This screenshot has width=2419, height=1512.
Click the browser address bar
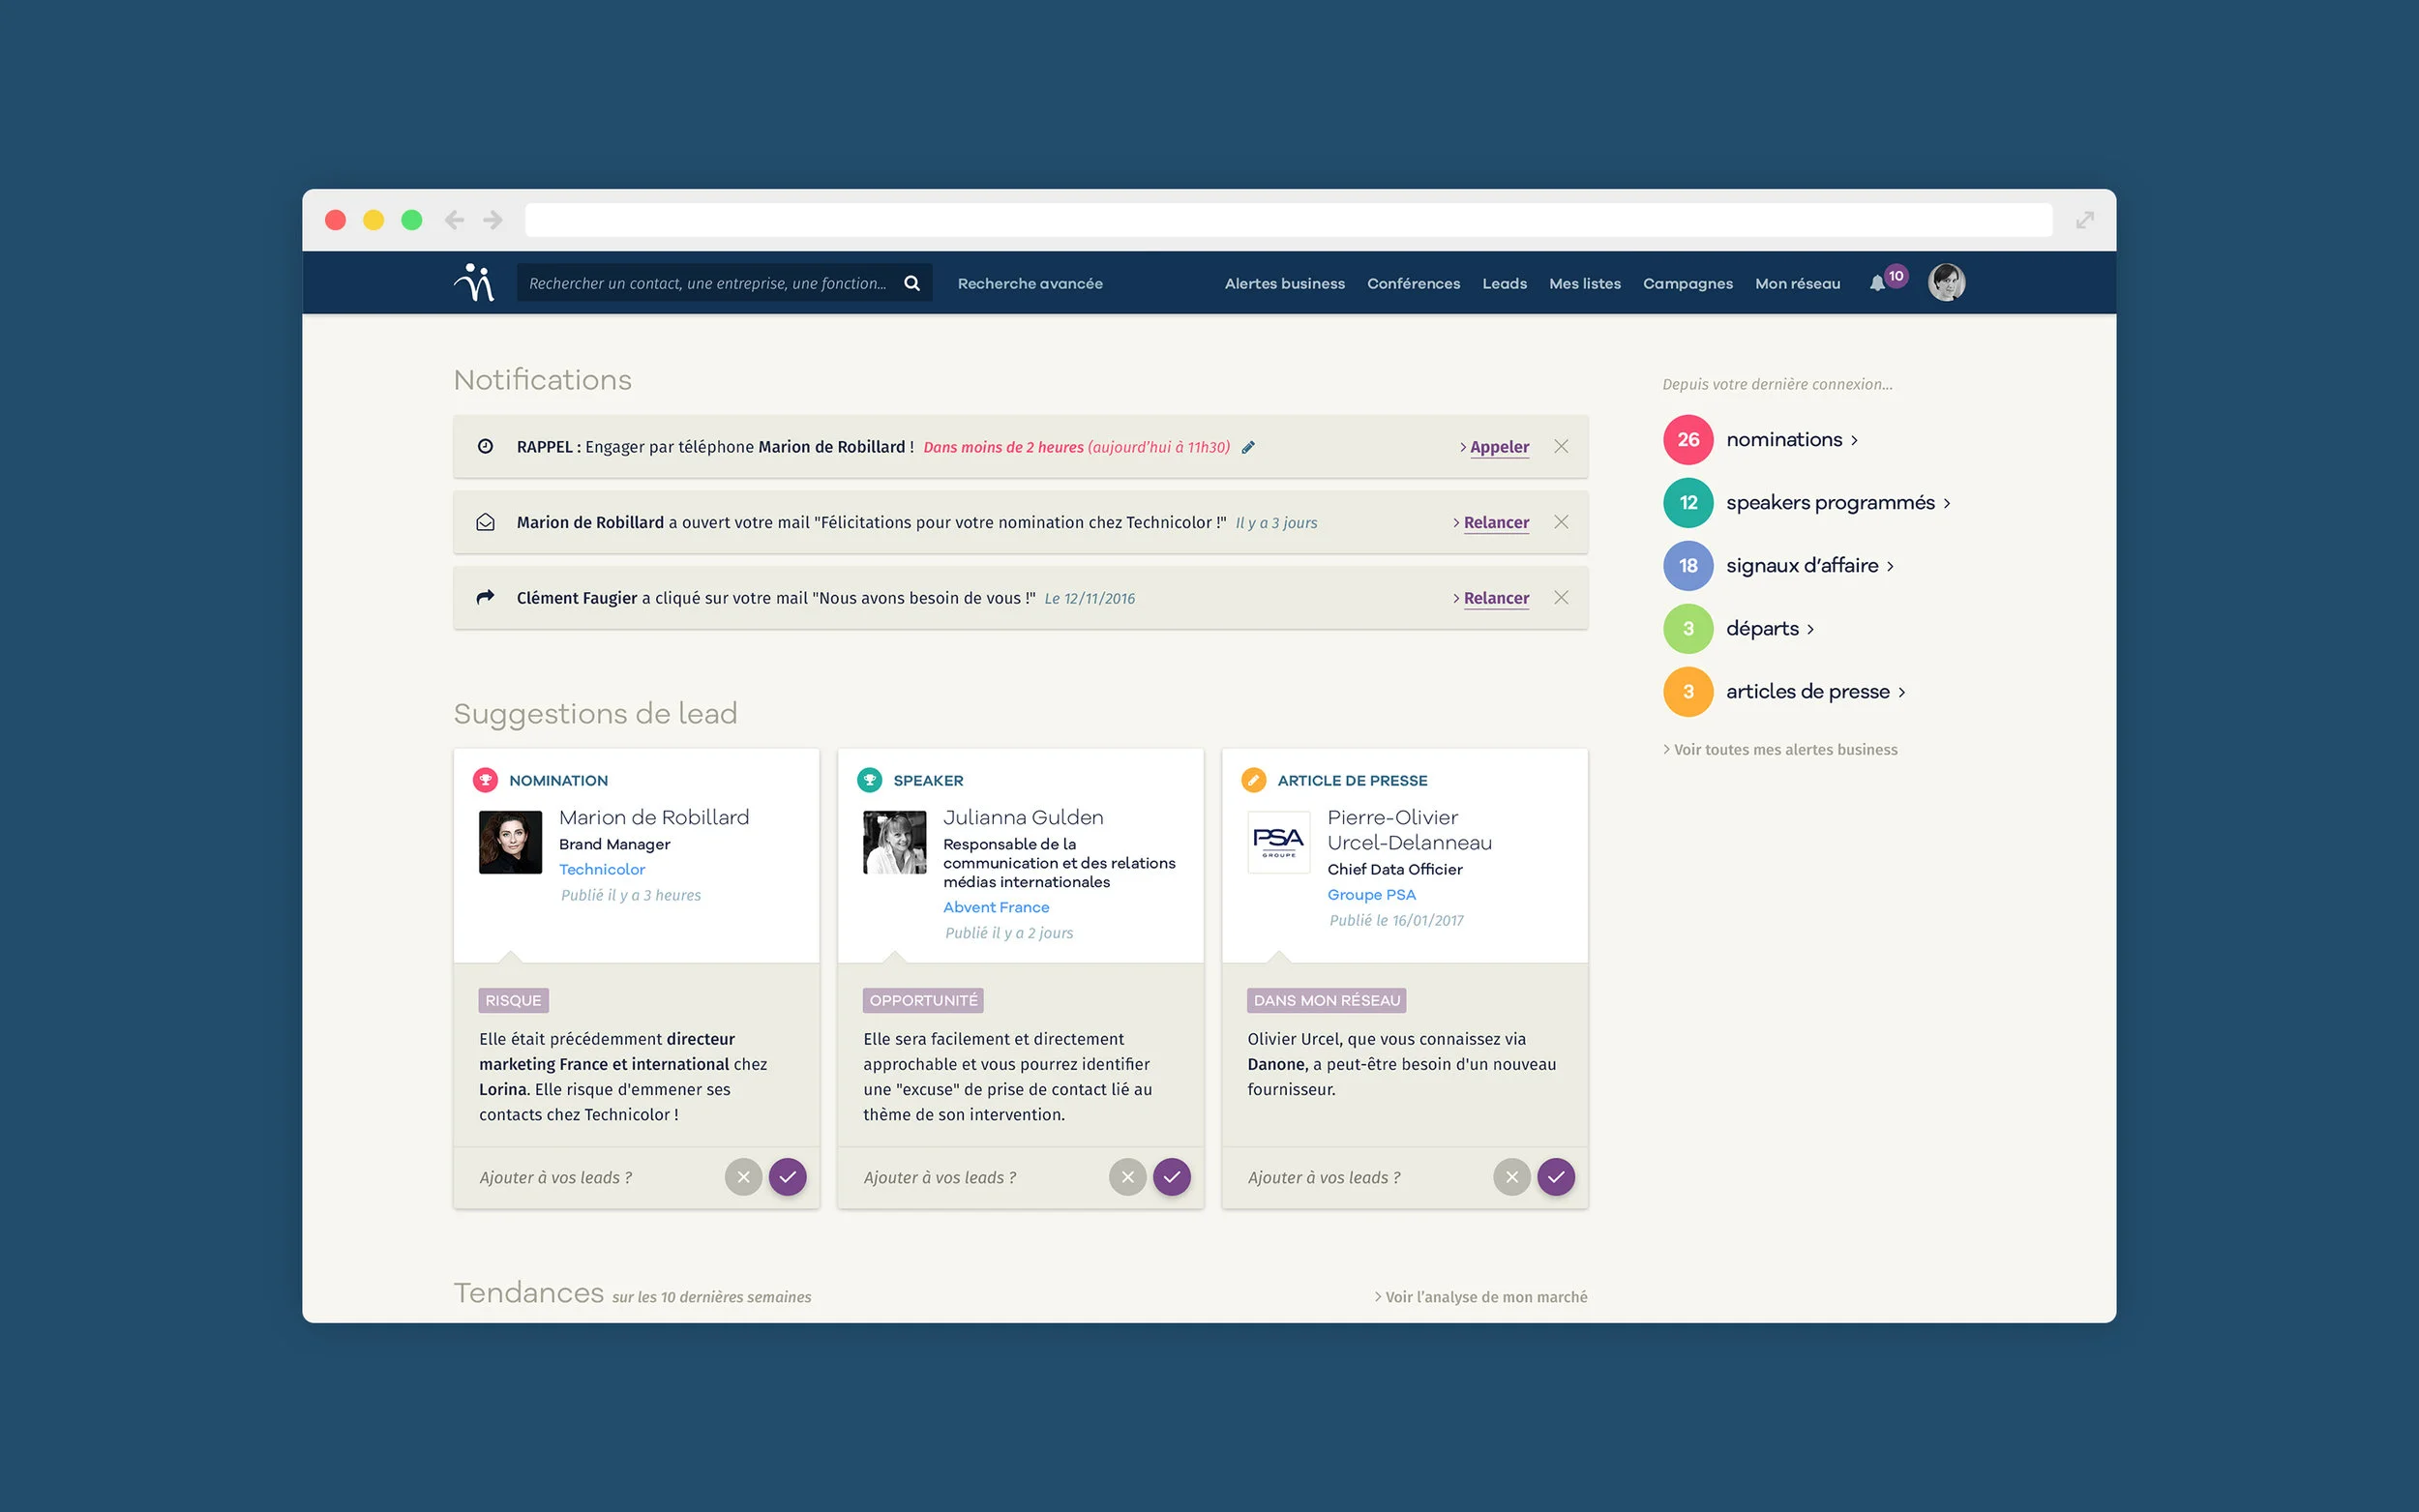(x=1288, y=220)
